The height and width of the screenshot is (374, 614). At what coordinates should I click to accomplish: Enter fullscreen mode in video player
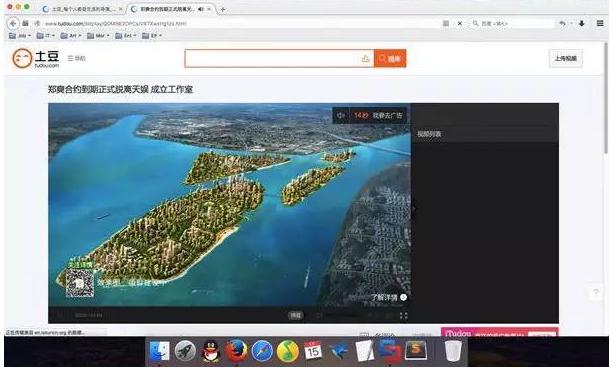coord(403,316)
